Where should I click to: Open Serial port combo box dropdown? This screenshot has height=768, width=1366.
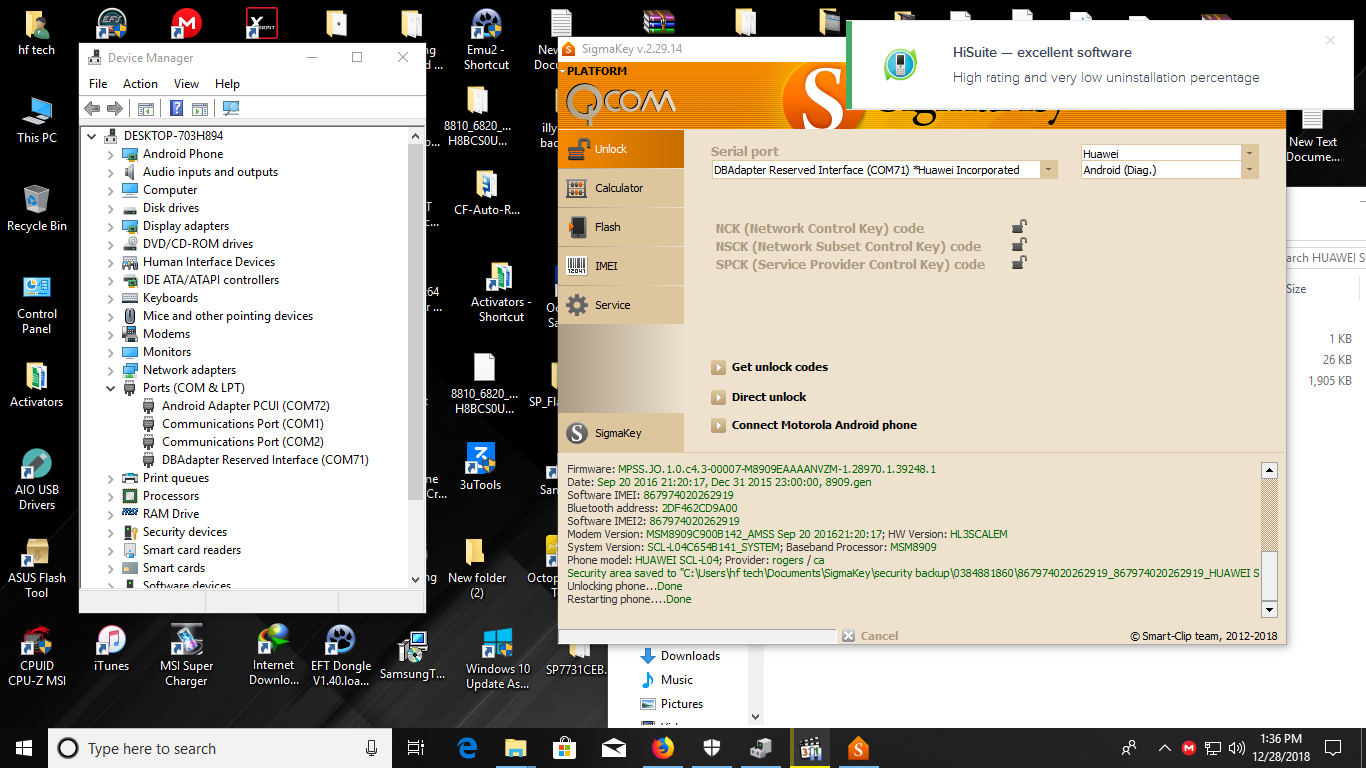[x=1049, y=170]
